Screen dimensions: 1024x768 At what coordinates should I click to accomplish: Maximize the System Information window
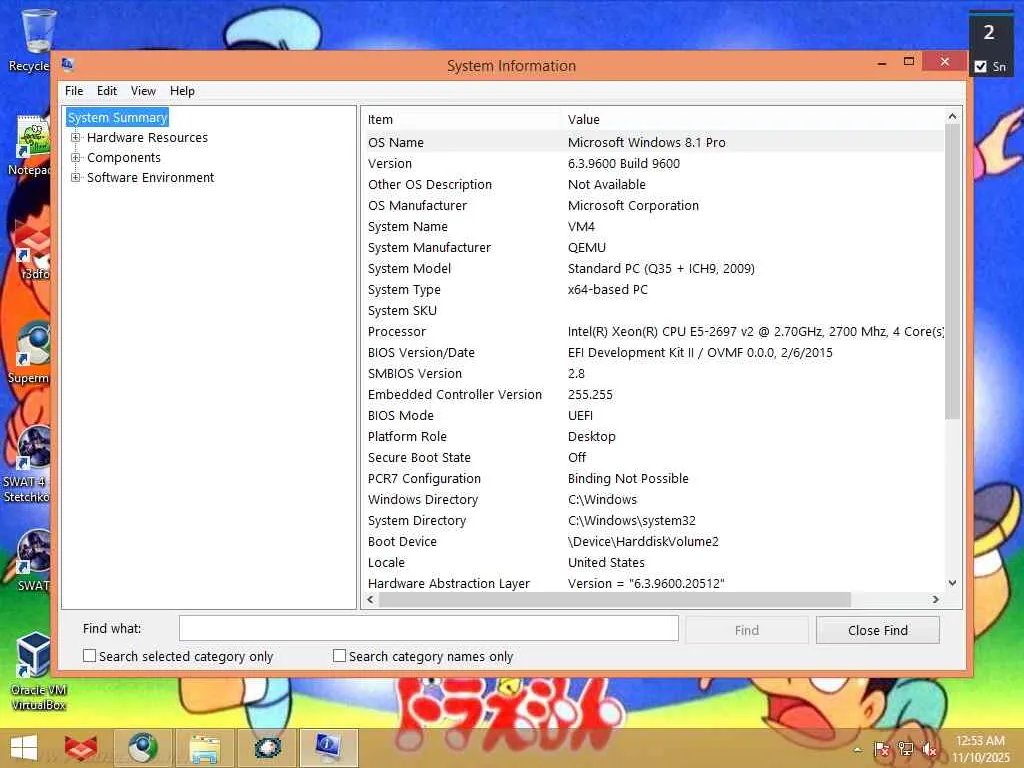908,61
